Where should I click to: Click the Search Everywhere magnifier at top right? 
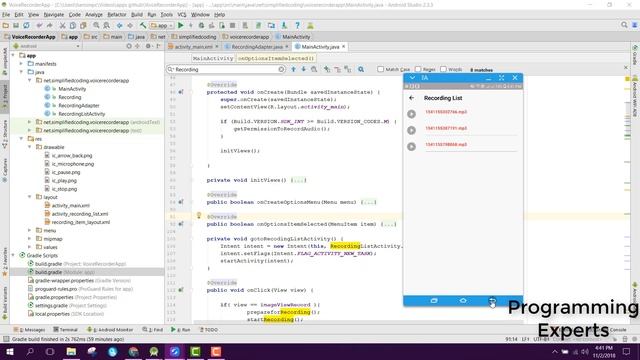pyautogui.click(x=624, y=25)
